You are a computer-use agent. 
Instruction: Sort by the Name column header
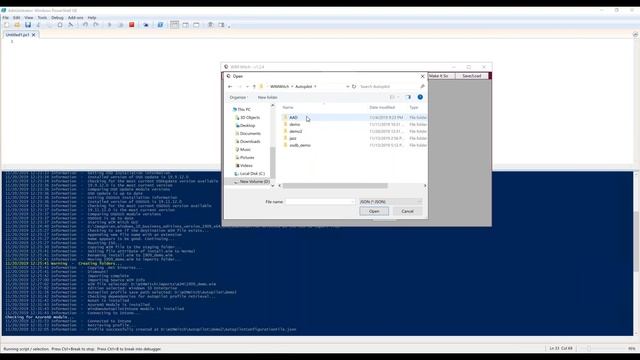pyautogui.click(x=288, y=107)
